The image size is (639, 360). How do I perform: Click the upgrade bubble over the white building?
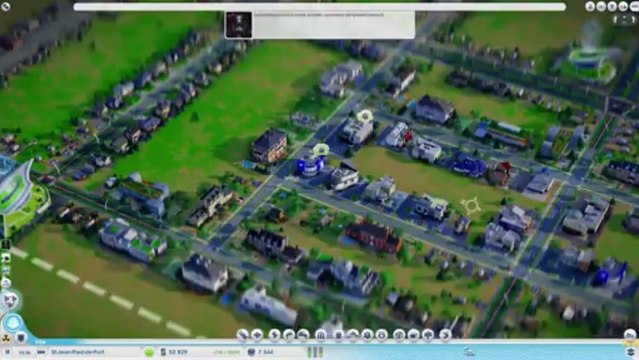pos(365,116)
